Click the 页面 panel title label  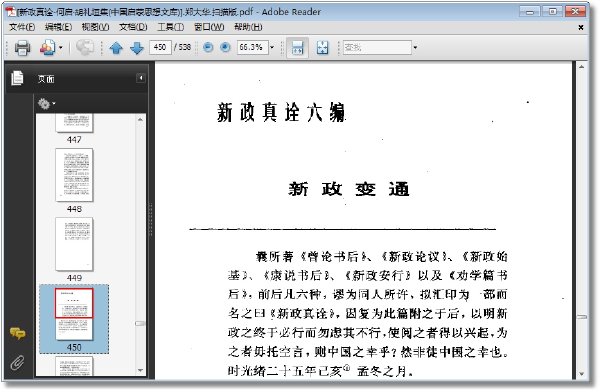[x=46, y=79]
